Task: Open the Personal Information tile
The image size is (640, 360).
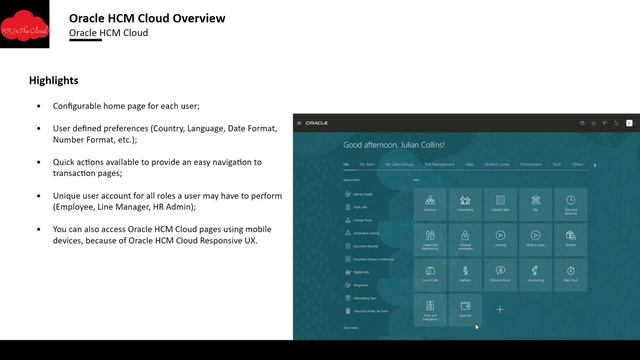Action: 465,239
